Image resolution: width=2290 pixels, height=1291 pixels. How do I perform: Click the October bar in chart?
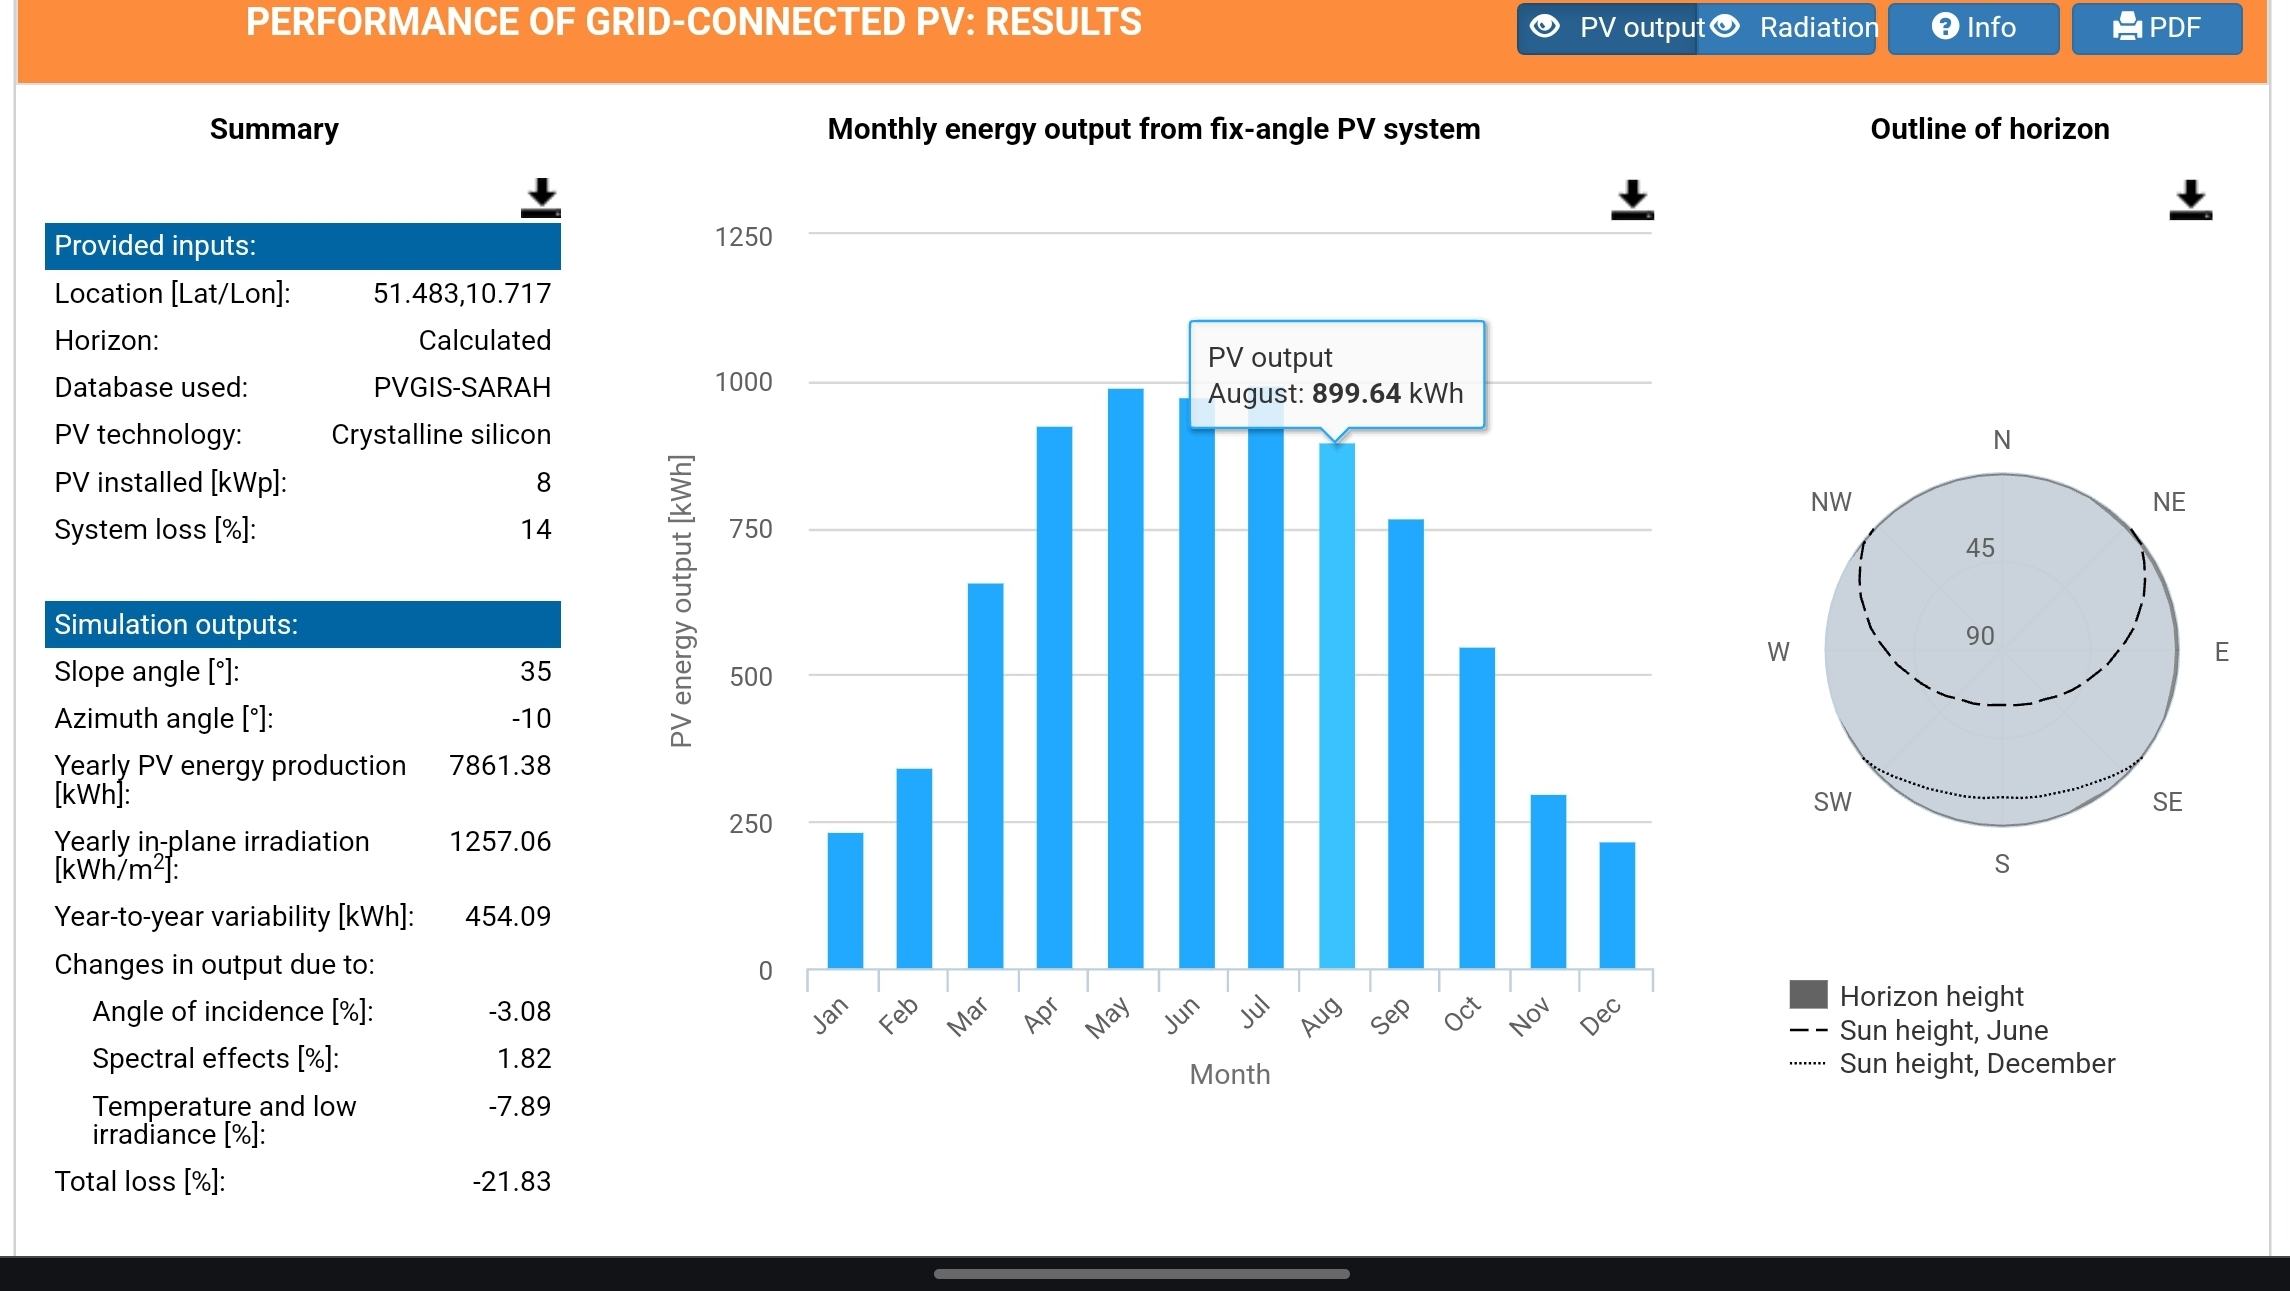tap(1477, 808)
